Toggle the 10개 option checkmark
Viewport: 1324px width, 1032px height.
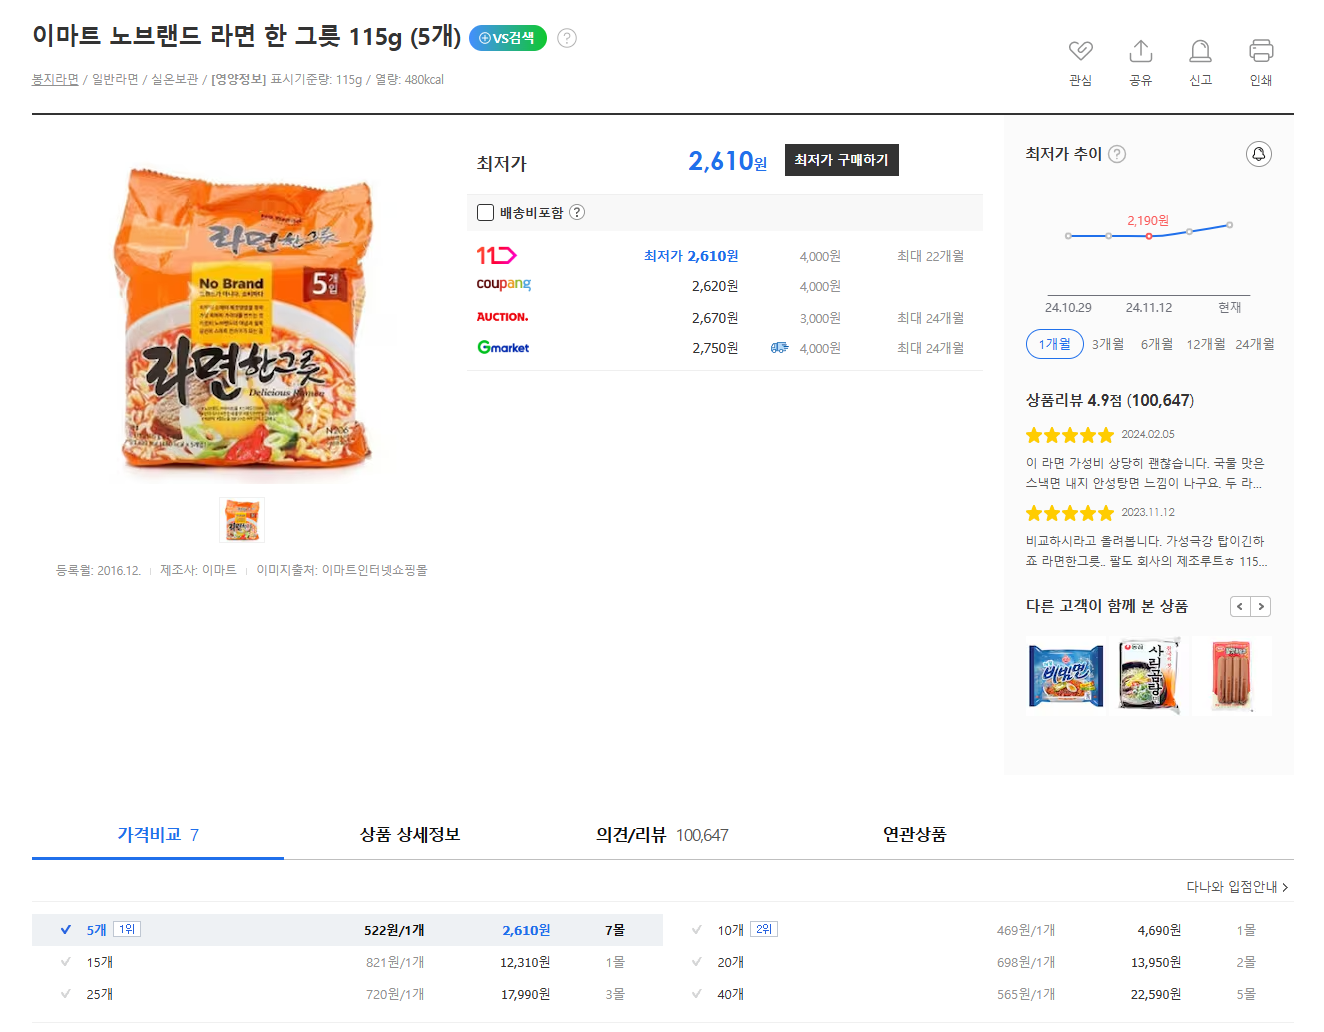pyautogui.click(x=697, y=929)
